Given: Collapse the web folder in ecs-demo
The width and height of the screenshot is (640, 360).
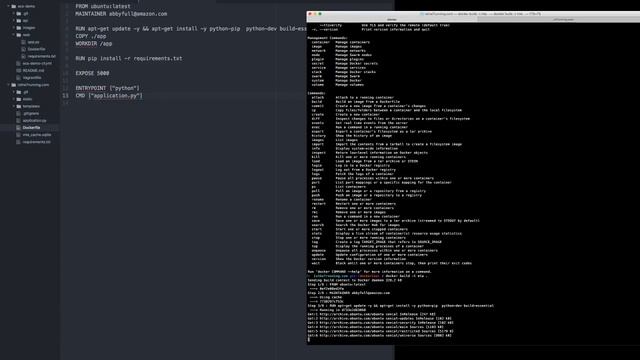Looking at the screenshot, I should [14, 35].
